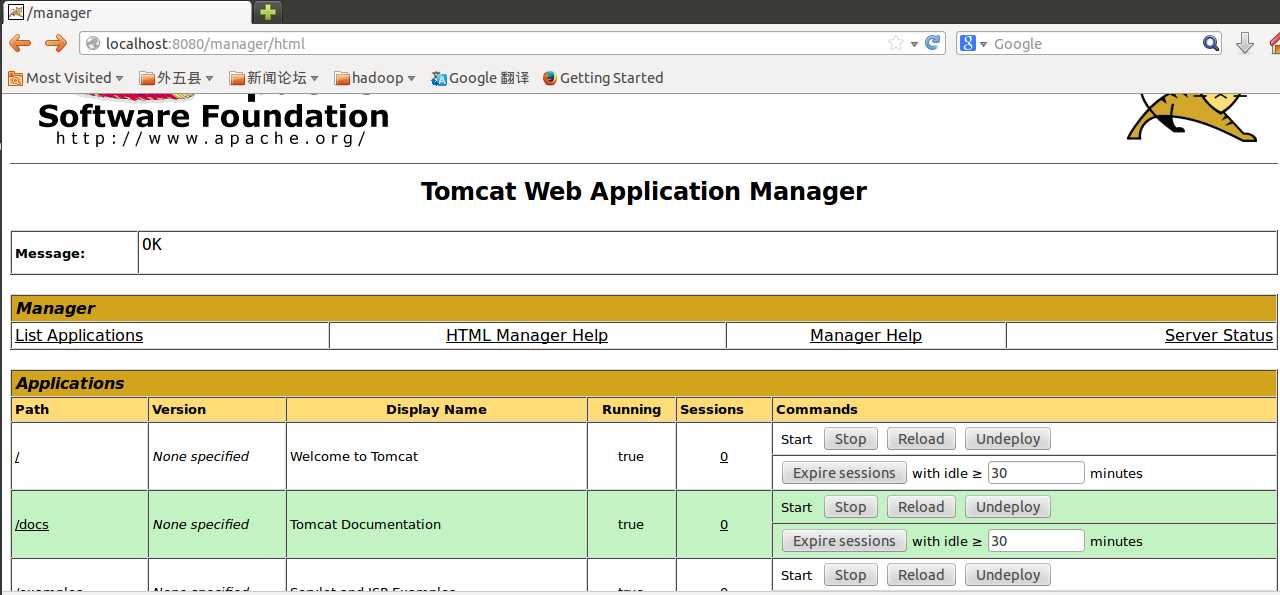This screenshot has width=1280, height=595.
Task: Expand the 新闻论坛 bookmark folder
Action: coord(274,78)
